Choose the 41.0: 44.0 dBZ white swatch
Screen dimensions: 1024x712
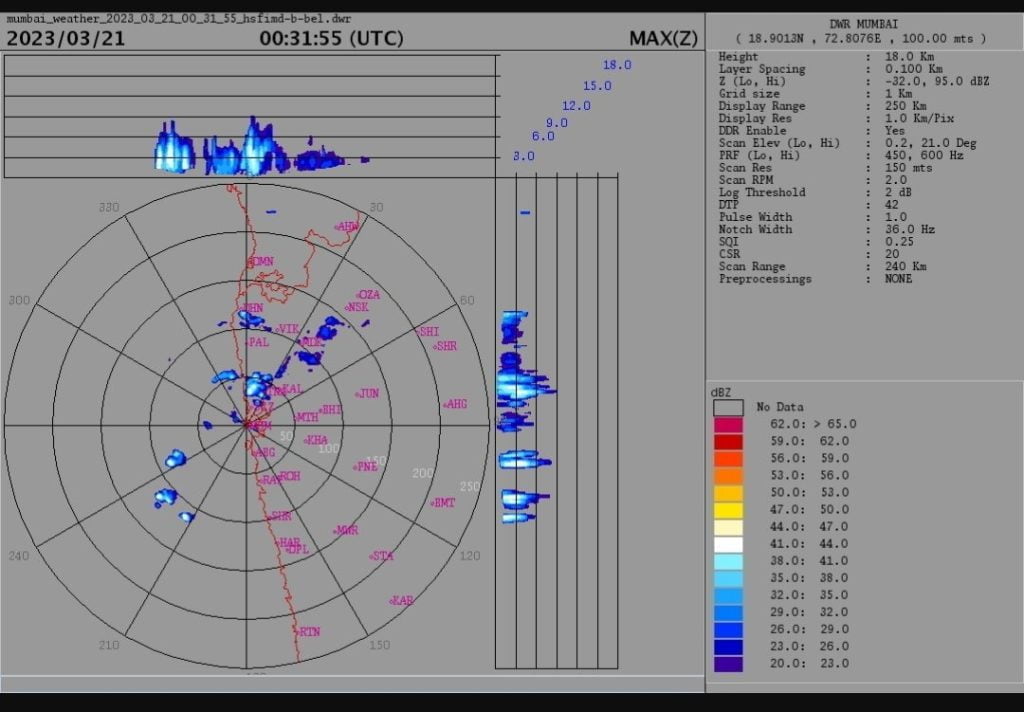pyautogui.click(x=728, y=544)
